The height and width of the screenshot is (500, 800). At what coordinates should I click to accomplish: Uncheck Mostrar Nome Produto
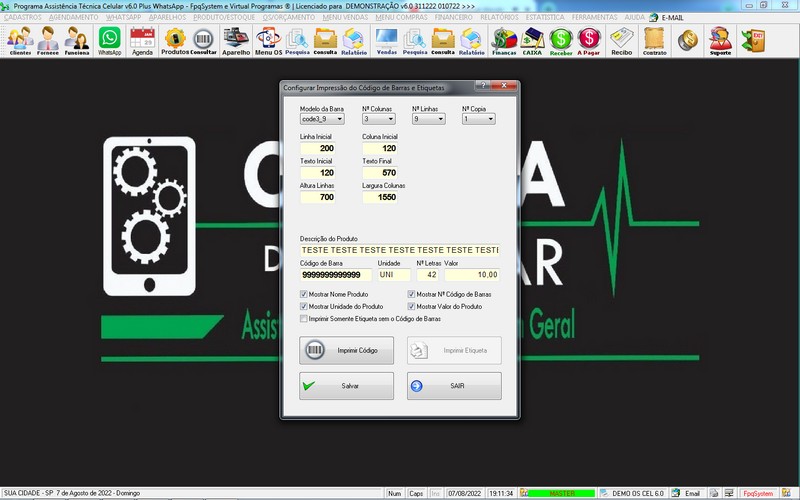[x=305, y=295]
